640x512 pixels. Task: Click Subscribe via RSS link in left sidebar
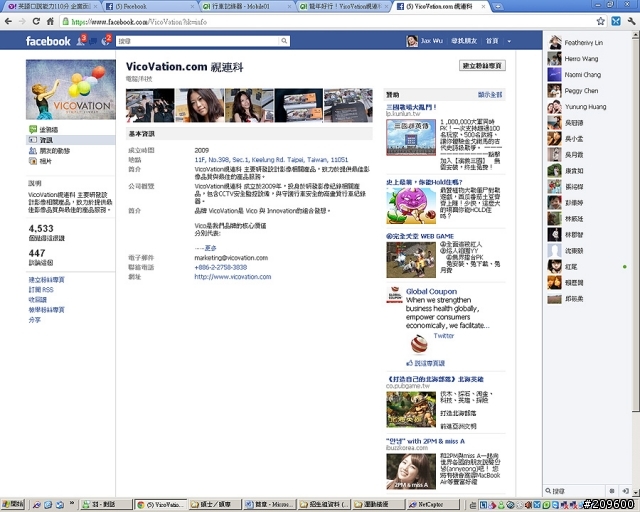(x=41, y=289)
